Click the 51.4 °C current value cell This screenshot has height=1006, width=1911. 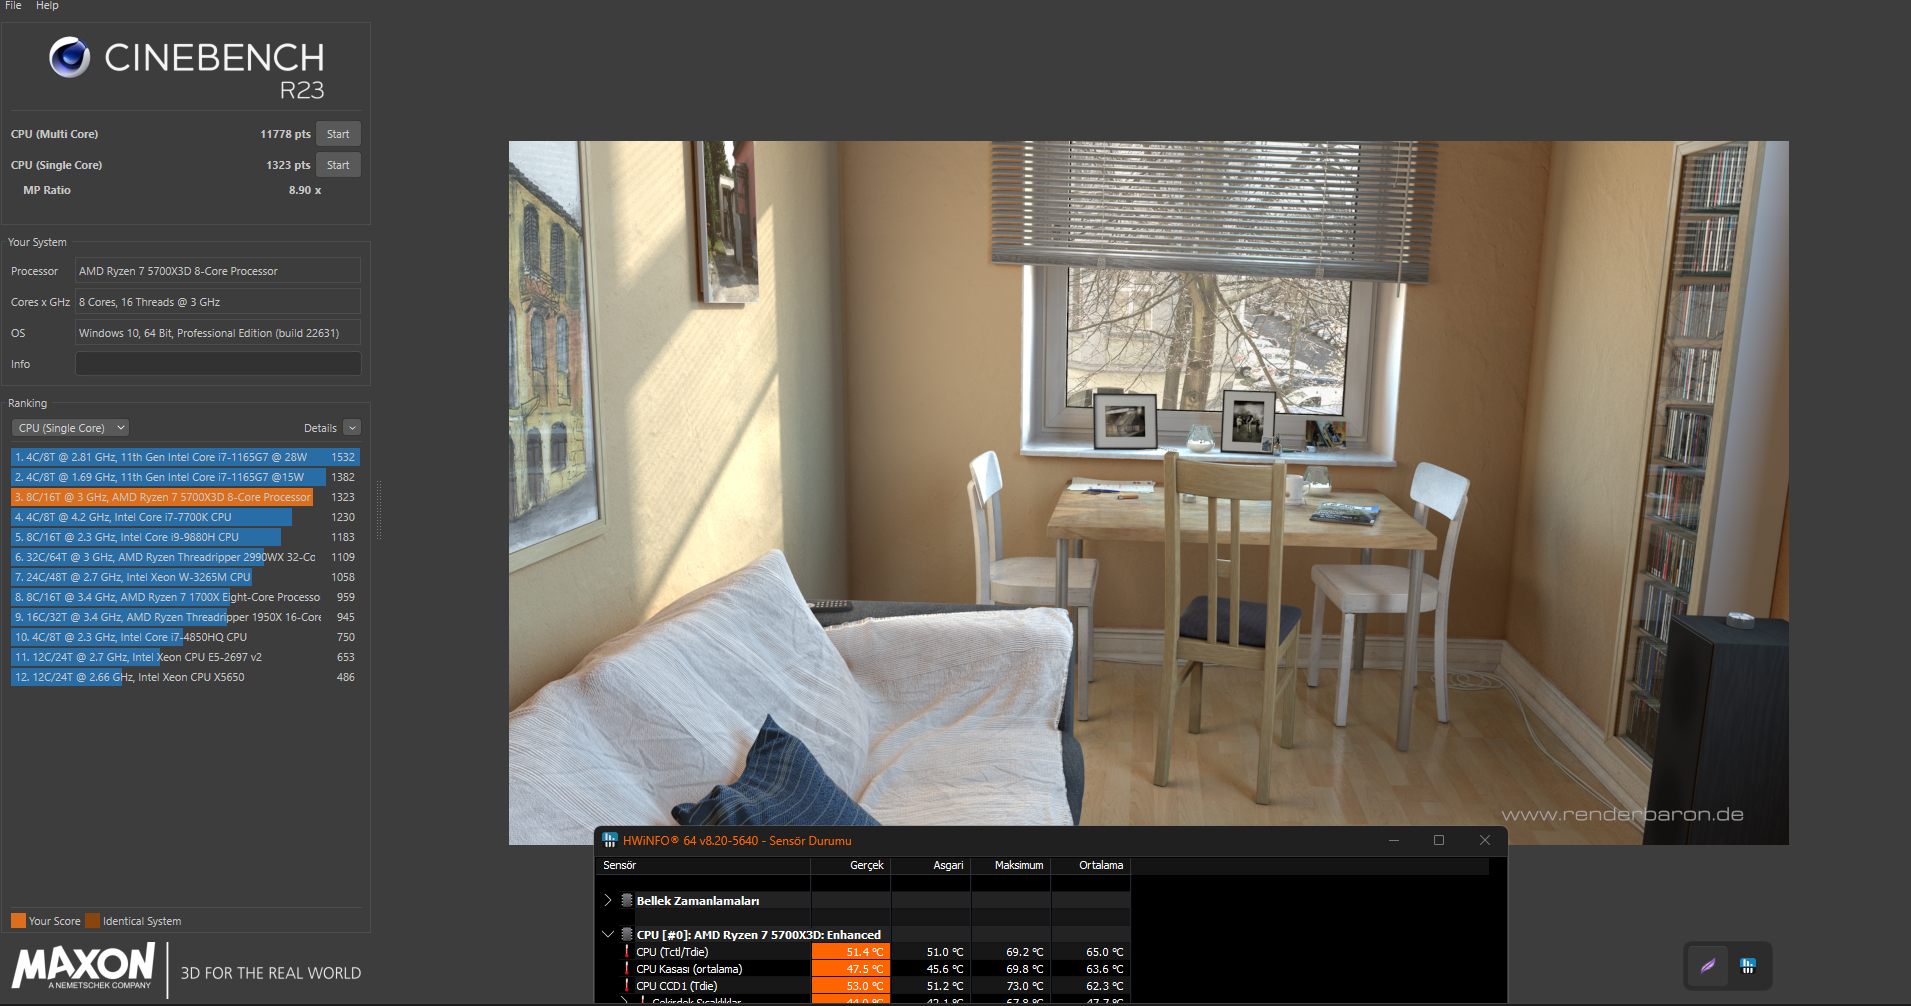click(851, 952)
